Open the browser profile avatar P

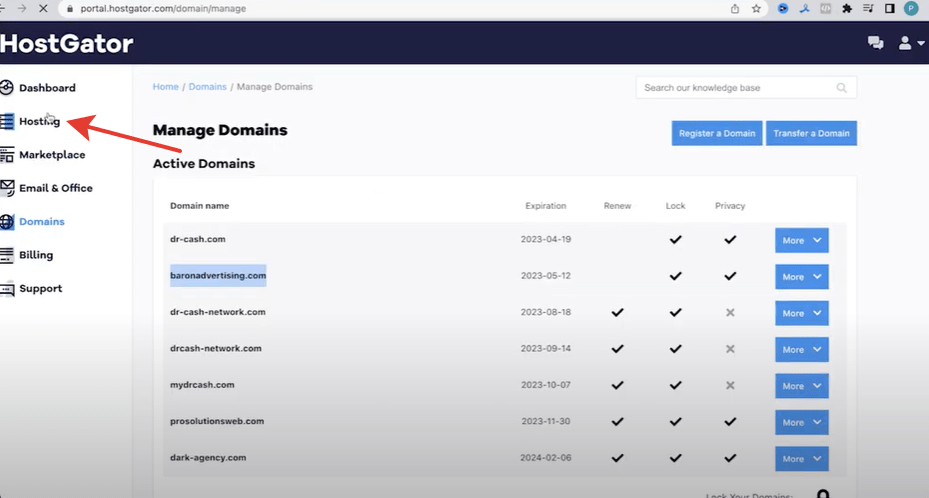pos(911,8)
